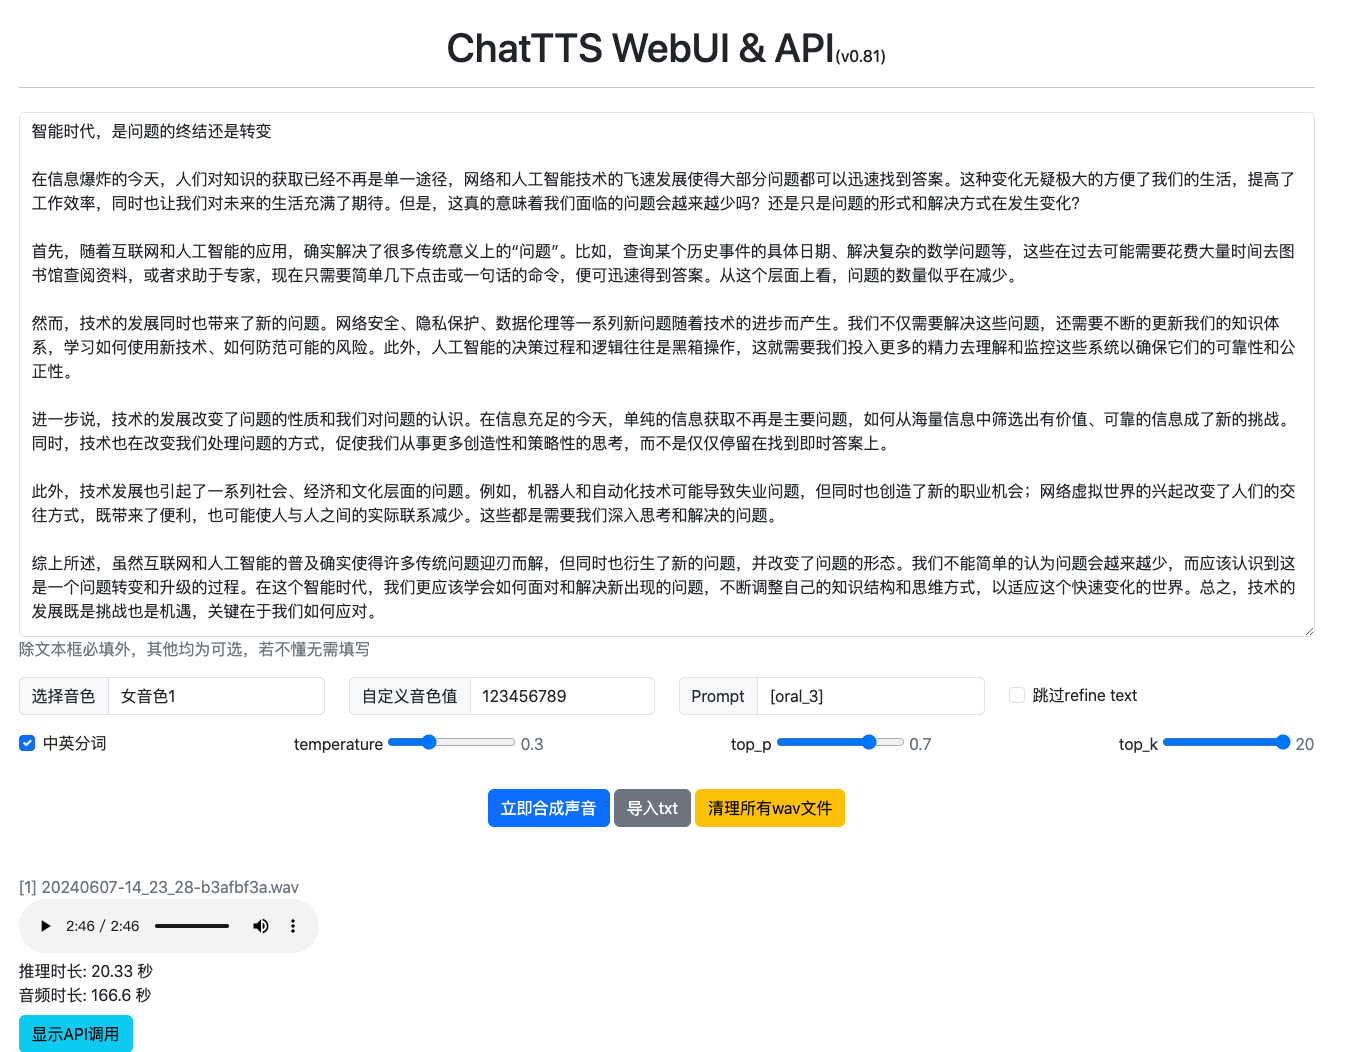Click the top_k value 20
Viewport: 1363px width, 1052px height.
(1305, 744)
